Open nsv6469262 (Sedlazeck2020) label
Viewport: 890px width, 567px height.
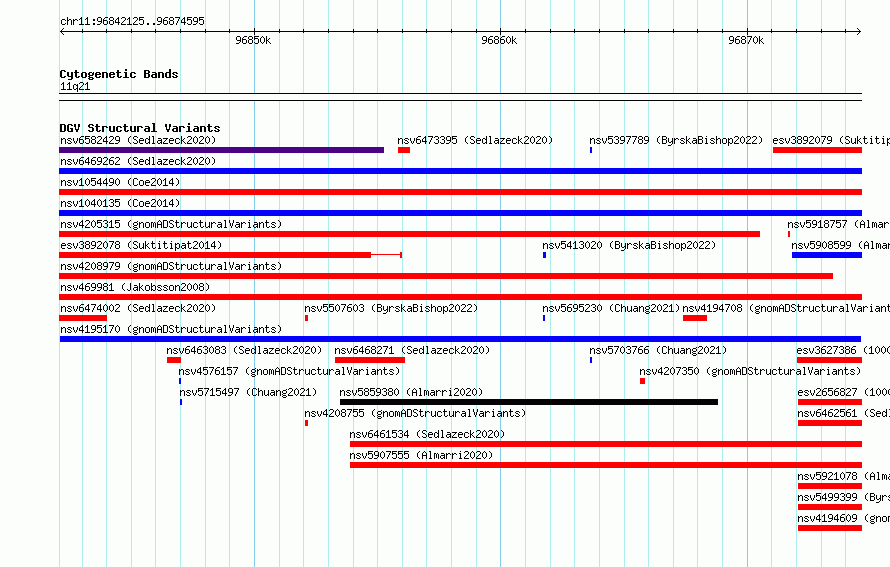(138, 161)
